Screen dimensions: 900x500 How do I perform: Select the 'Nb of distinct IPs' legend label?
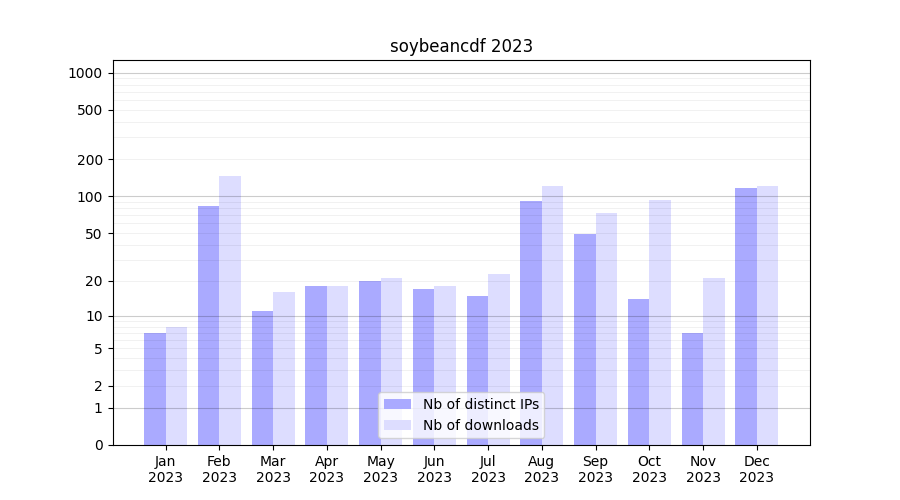point(480,404)
